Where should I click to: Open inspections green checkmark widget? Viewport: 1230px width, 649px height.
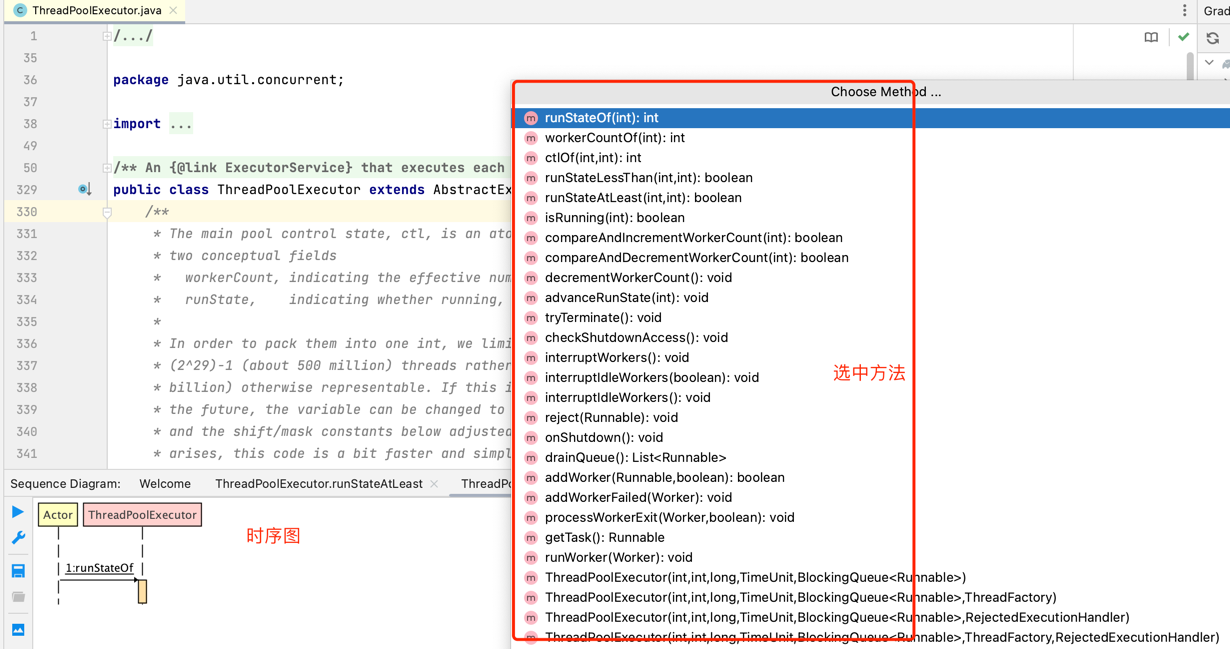tap(1183, 37)
